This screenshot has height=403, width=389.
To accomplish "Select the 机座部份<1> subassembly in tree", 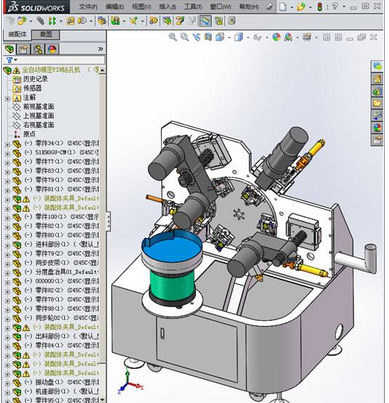I will click(52, 391).
